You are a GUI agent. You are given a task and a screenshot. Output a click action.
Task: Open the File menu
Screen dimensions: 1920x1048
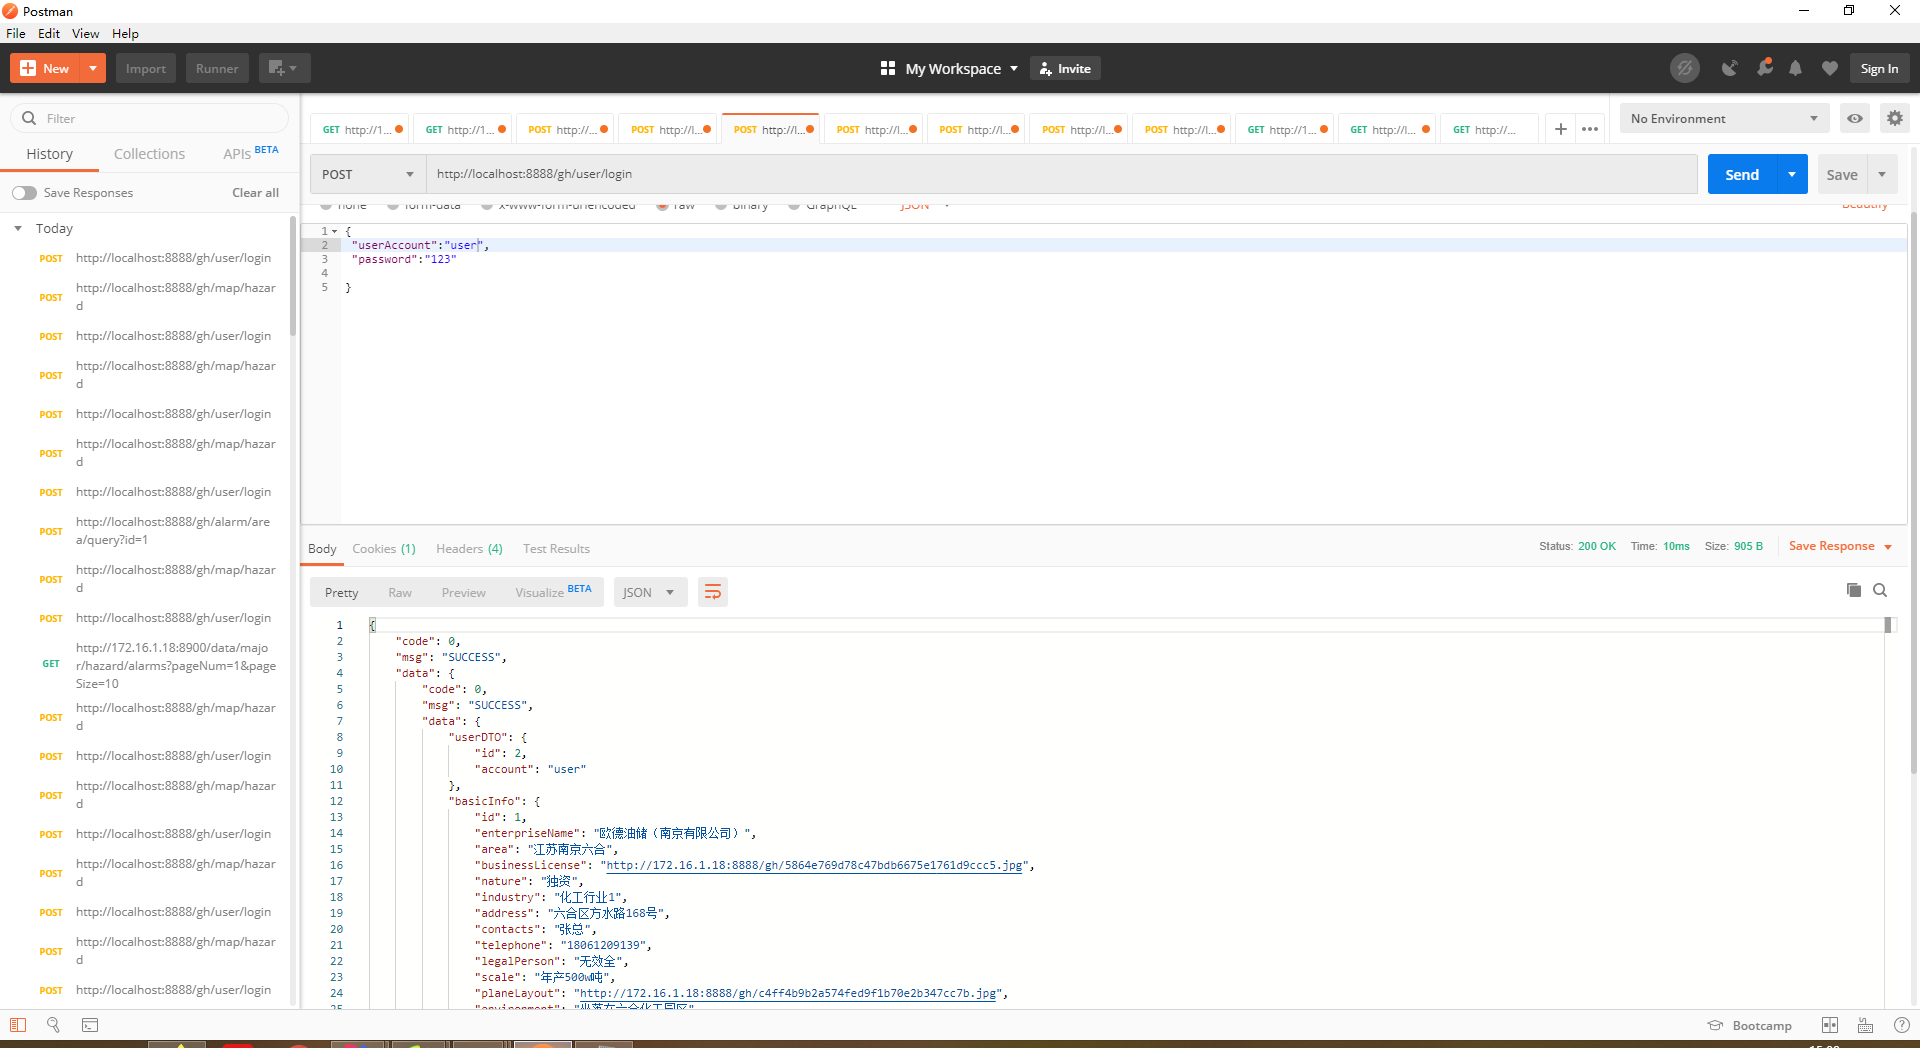[x=16, y=33]
